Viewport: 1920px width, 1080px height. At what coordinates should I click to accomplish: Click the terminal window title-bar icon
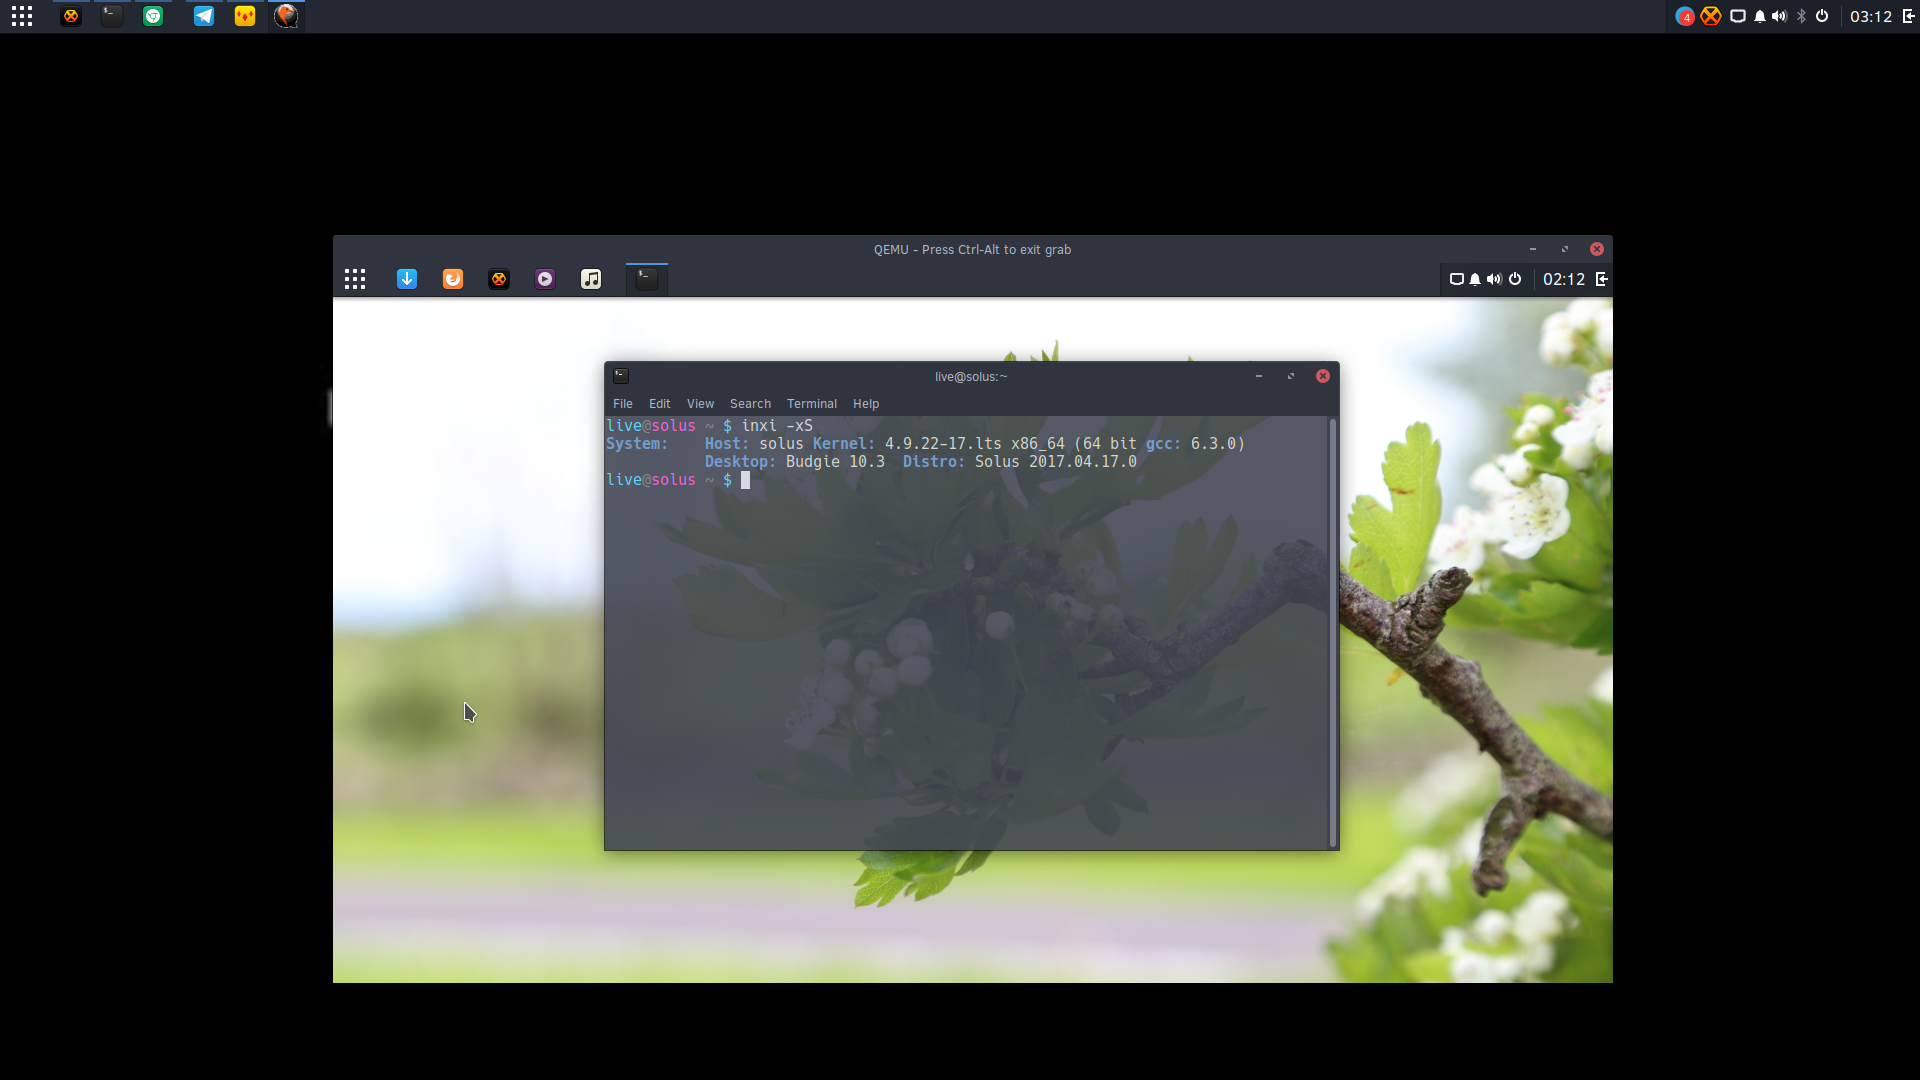coord(621,376)
